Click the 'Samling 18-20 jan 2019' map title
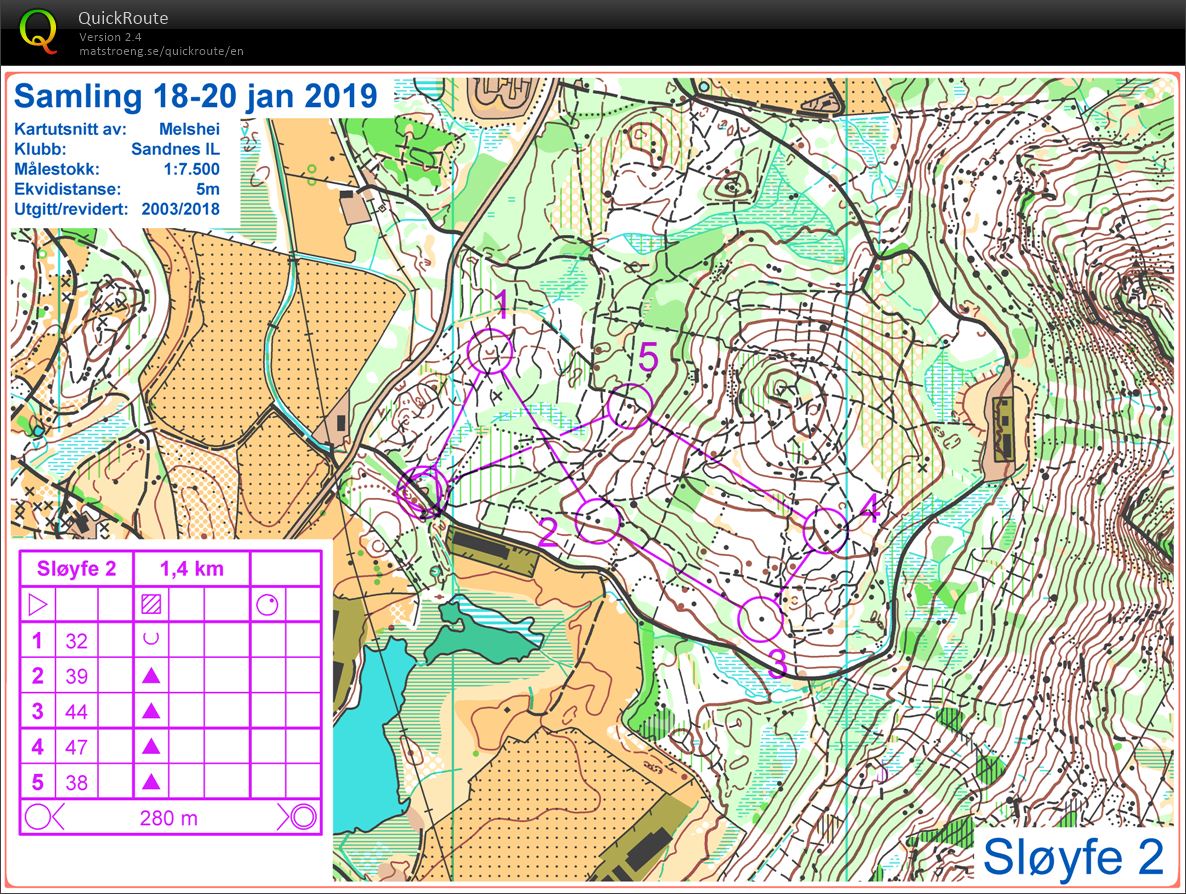1186x894 pixels. (196, 97)
